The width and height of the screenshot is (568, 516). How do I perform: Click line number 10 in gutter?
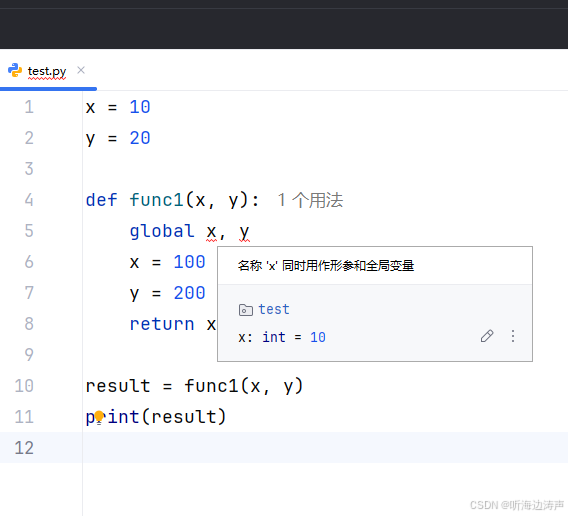click(24, 386)
